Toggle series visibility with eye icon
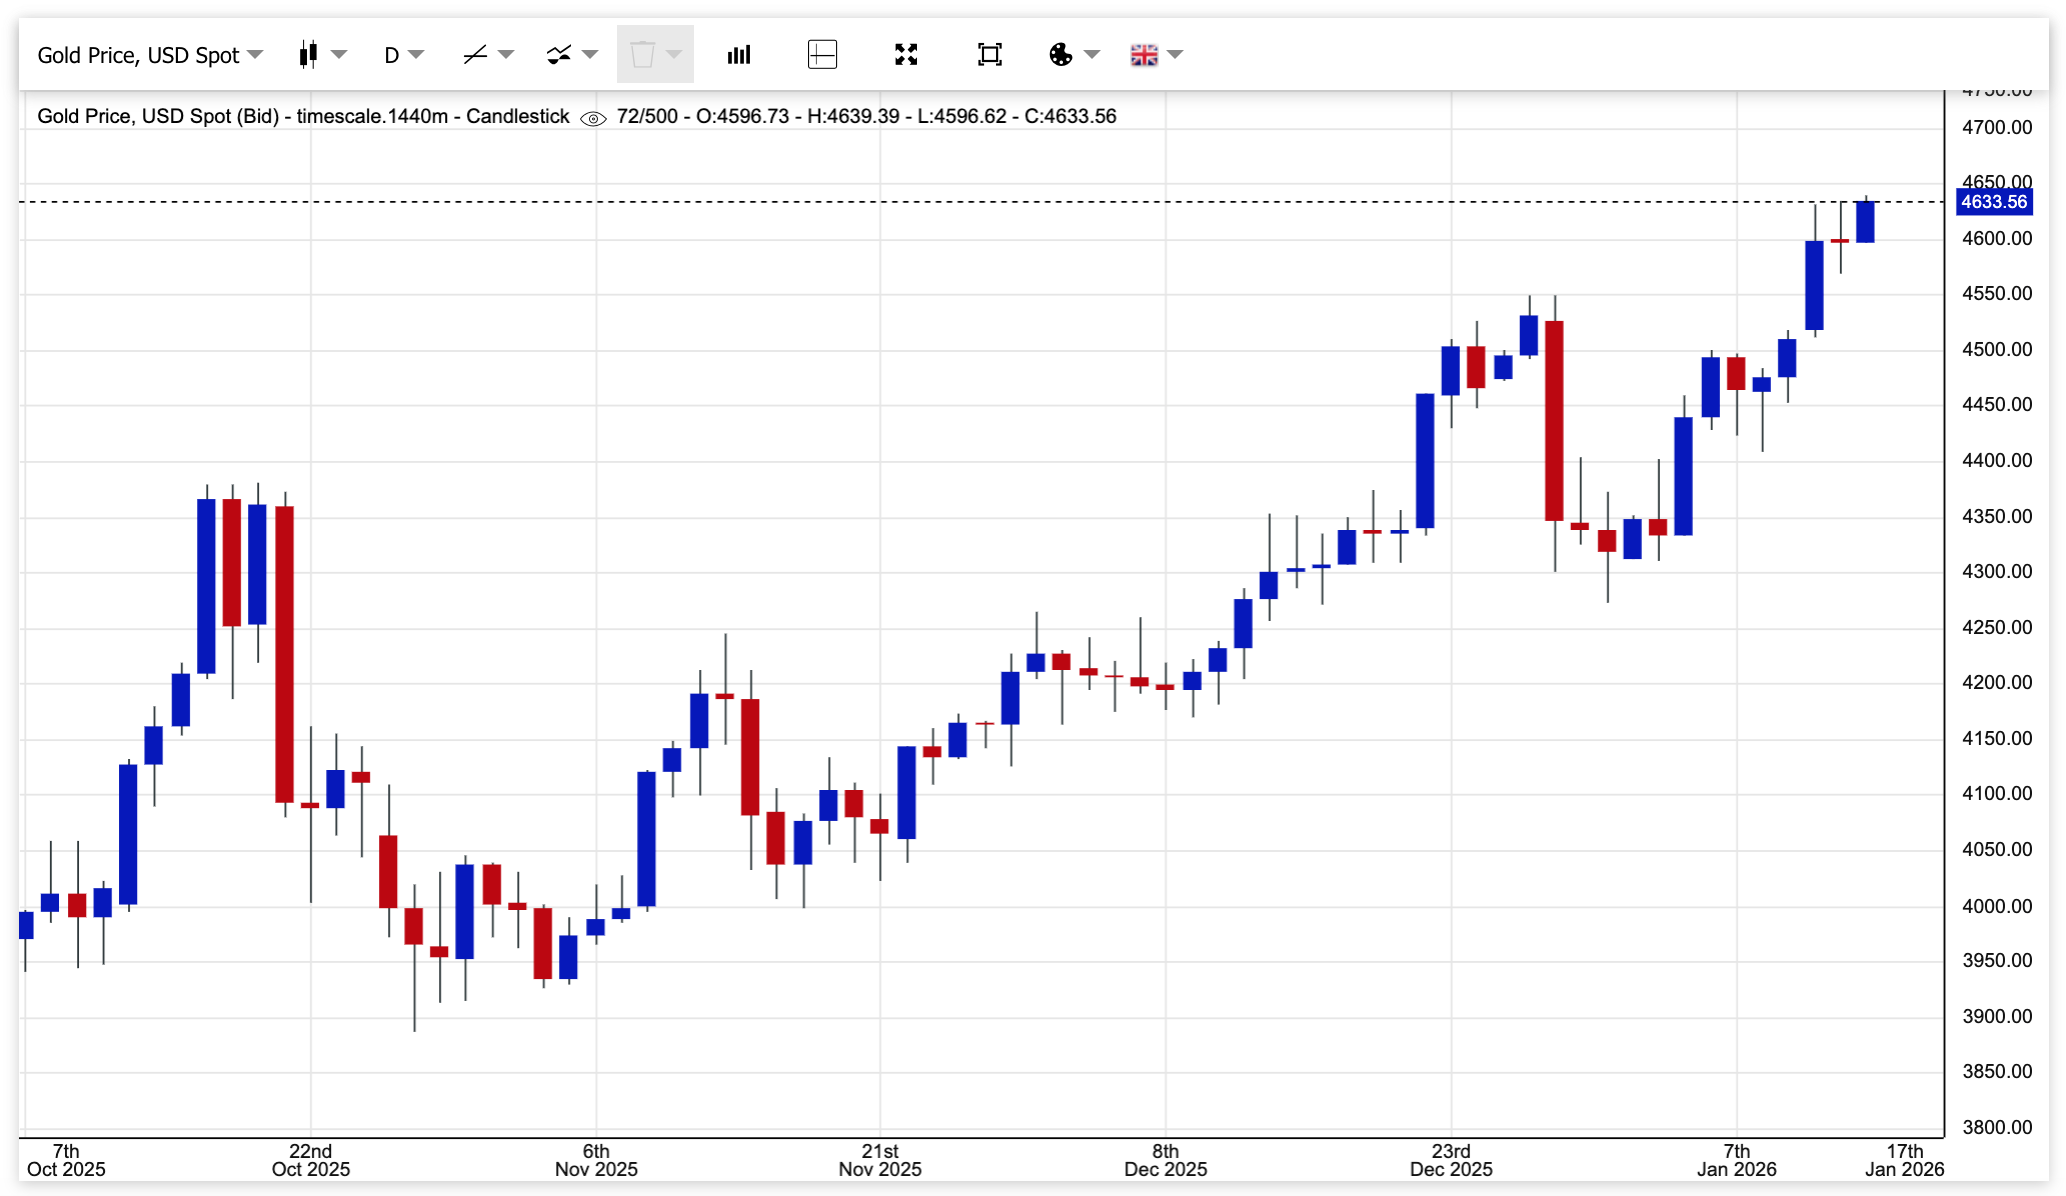This screenshot has width=2066, height=1196. 593,118
